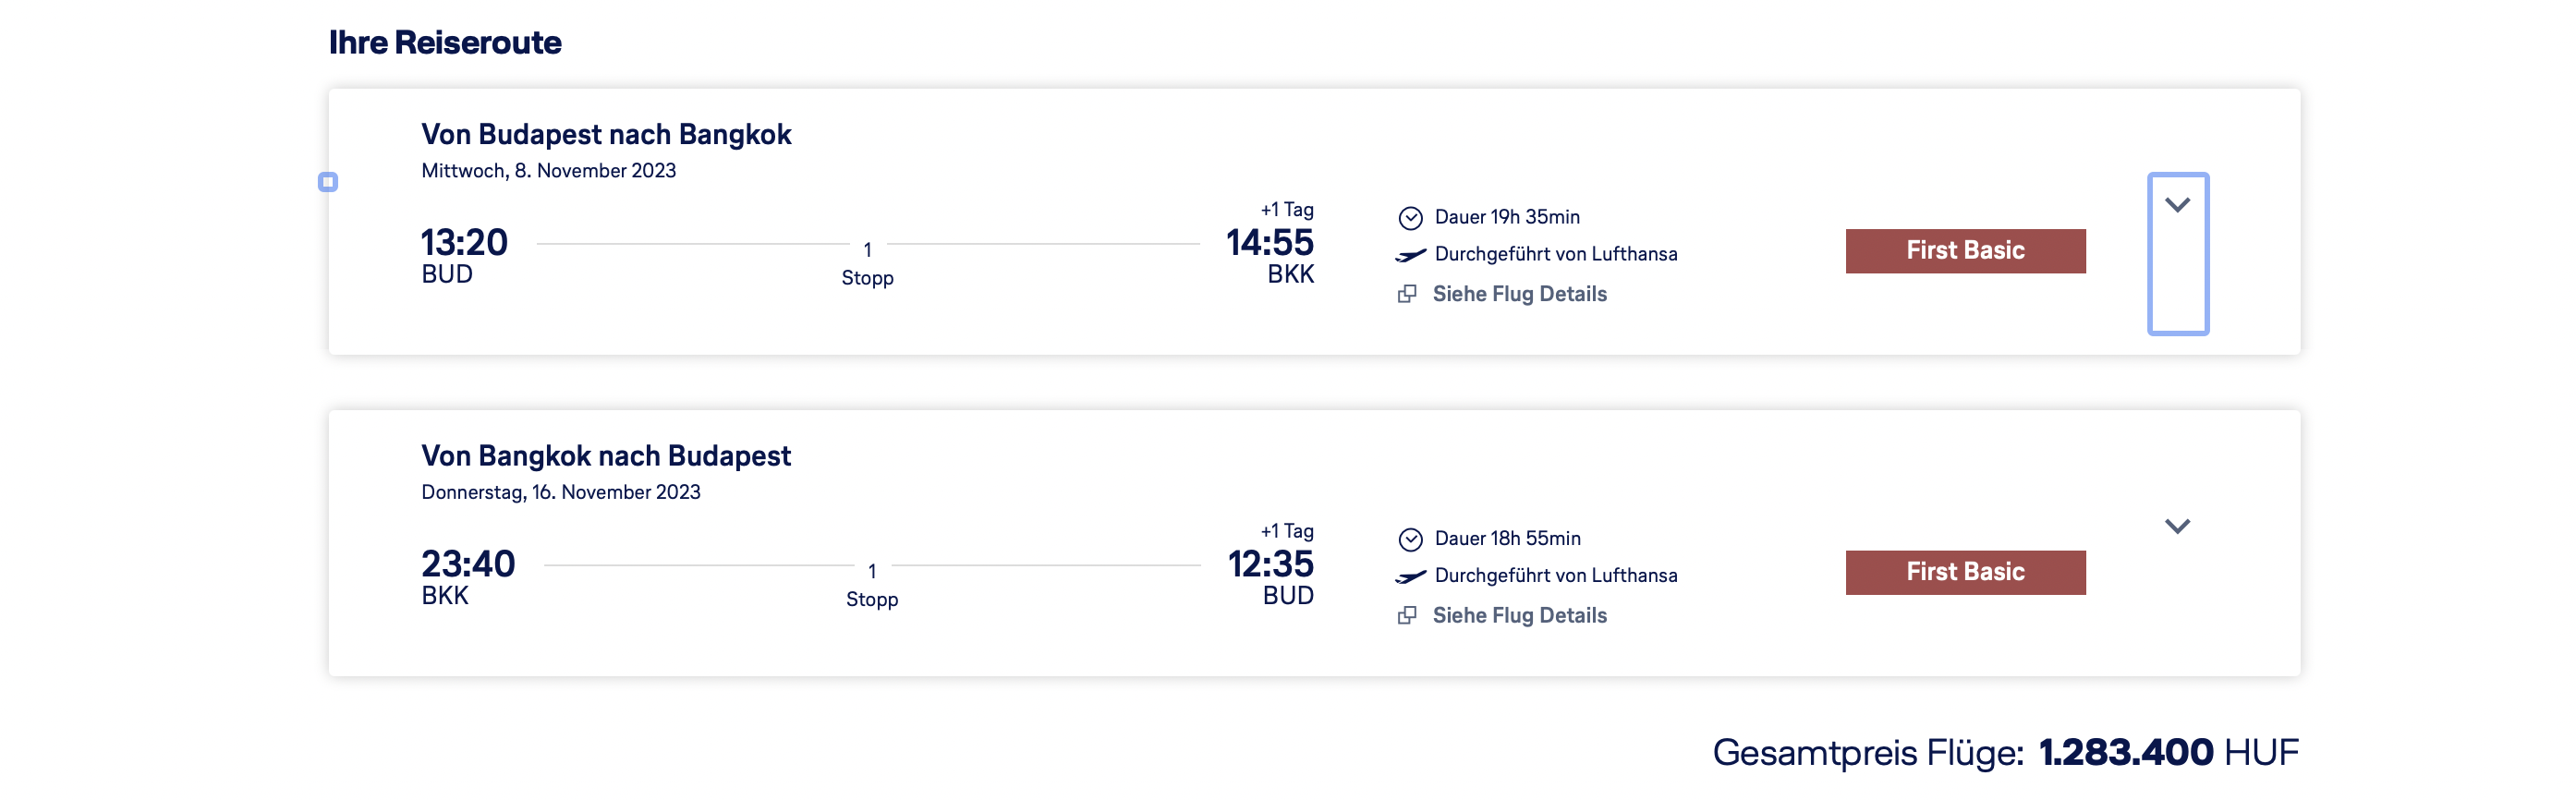2576x800 pixels.
Task: Select First Basic fare on the return flight
Action: click(1964, 572)
